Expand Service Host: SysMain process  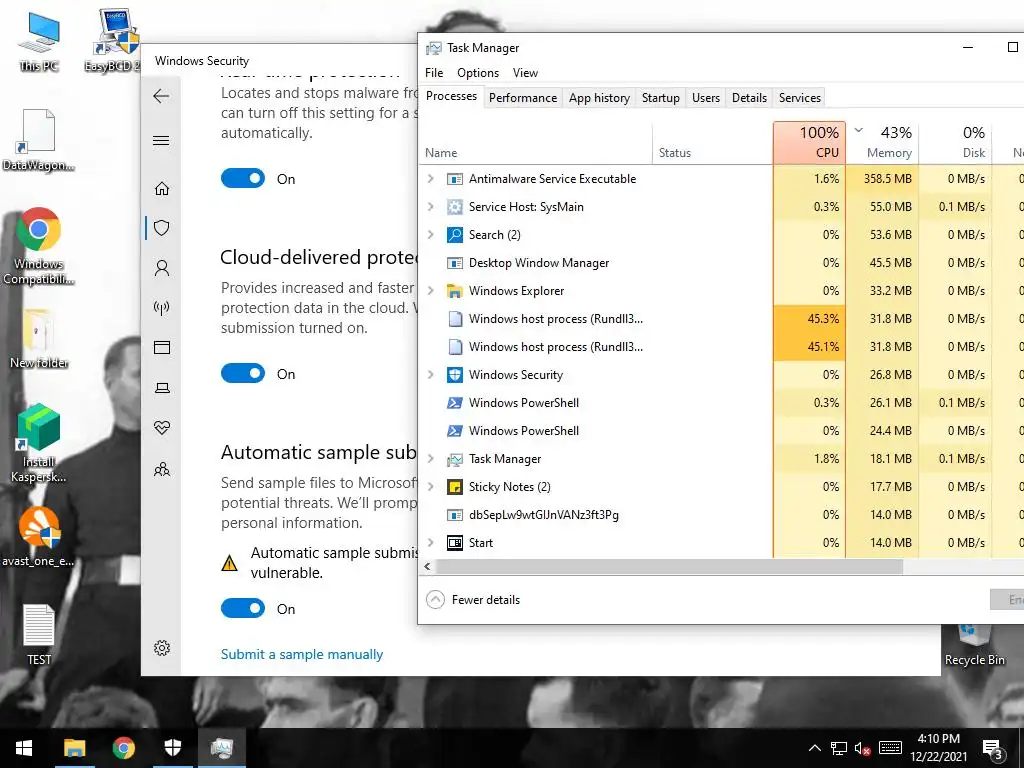[430, 206]
